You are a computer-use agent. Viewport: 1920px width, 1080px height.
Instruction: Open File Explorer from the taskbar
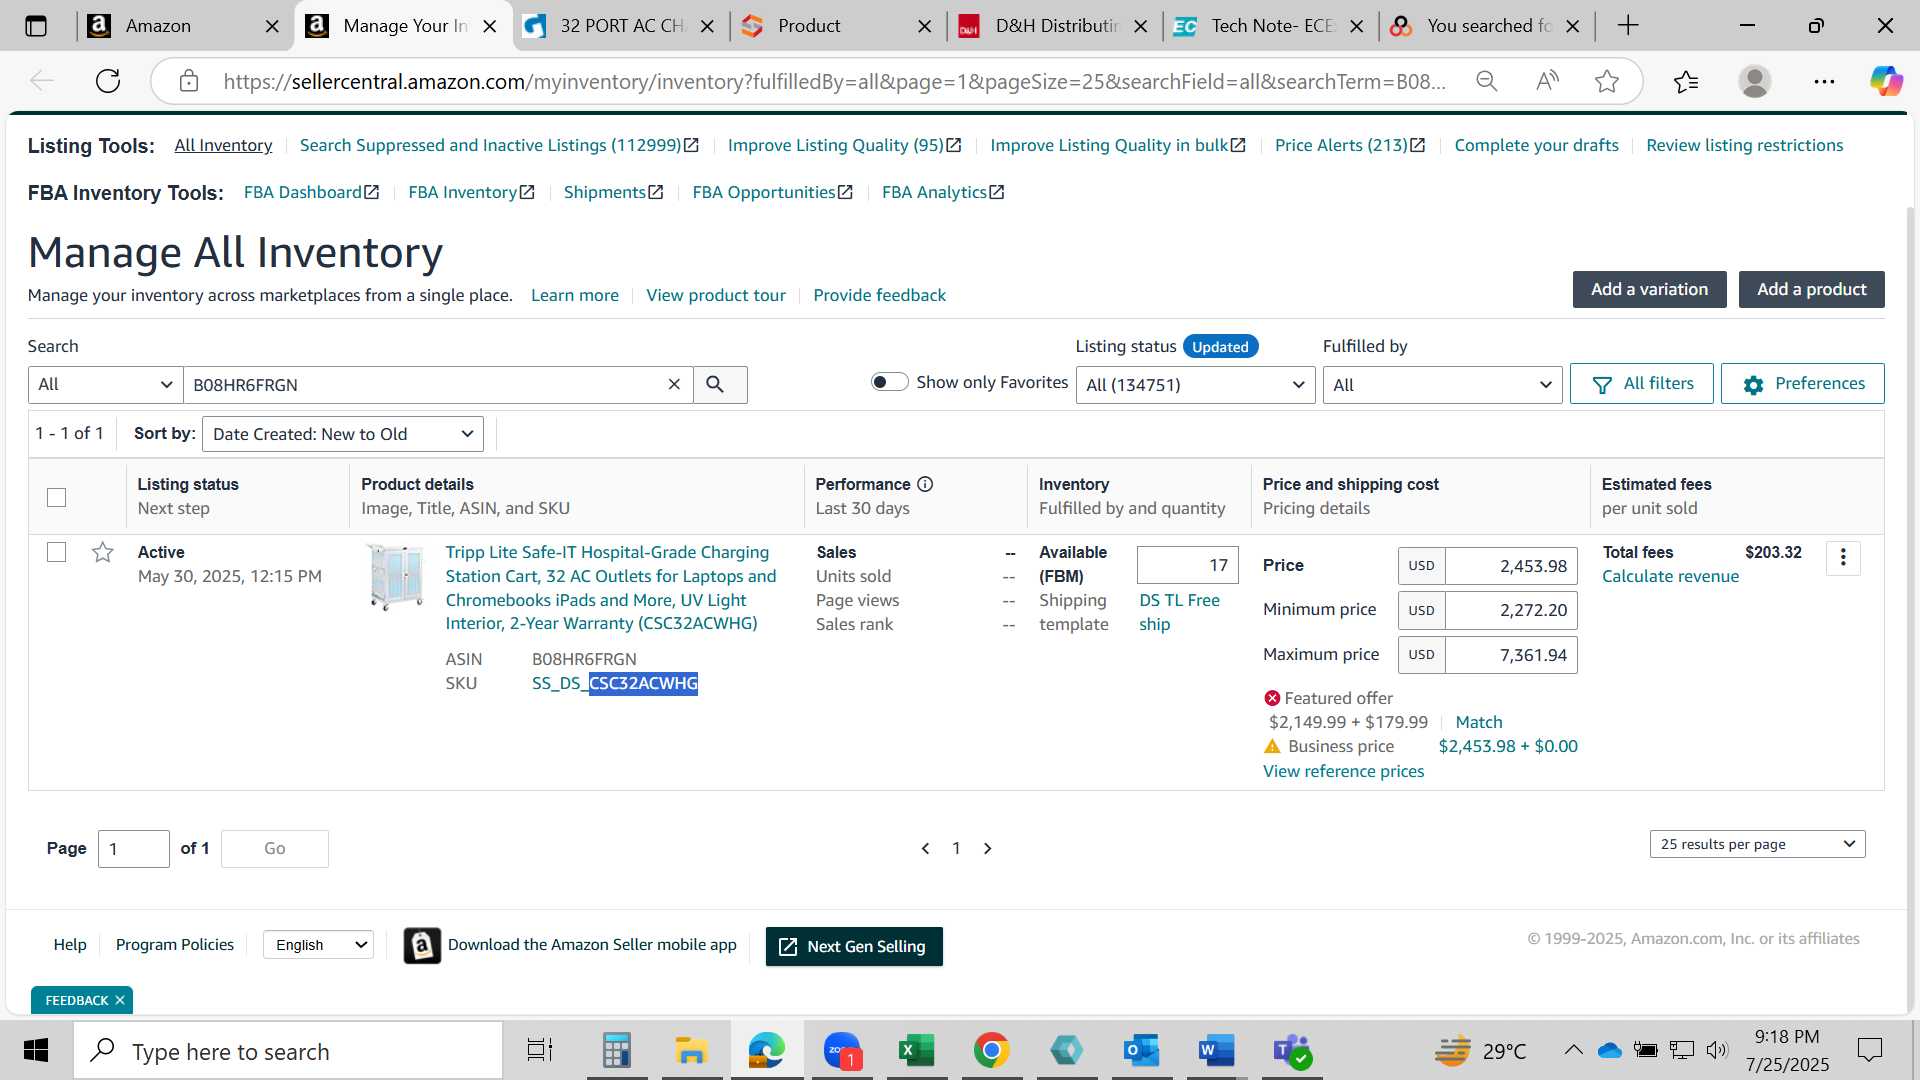pyautogui.click(x=691, y=1051)
